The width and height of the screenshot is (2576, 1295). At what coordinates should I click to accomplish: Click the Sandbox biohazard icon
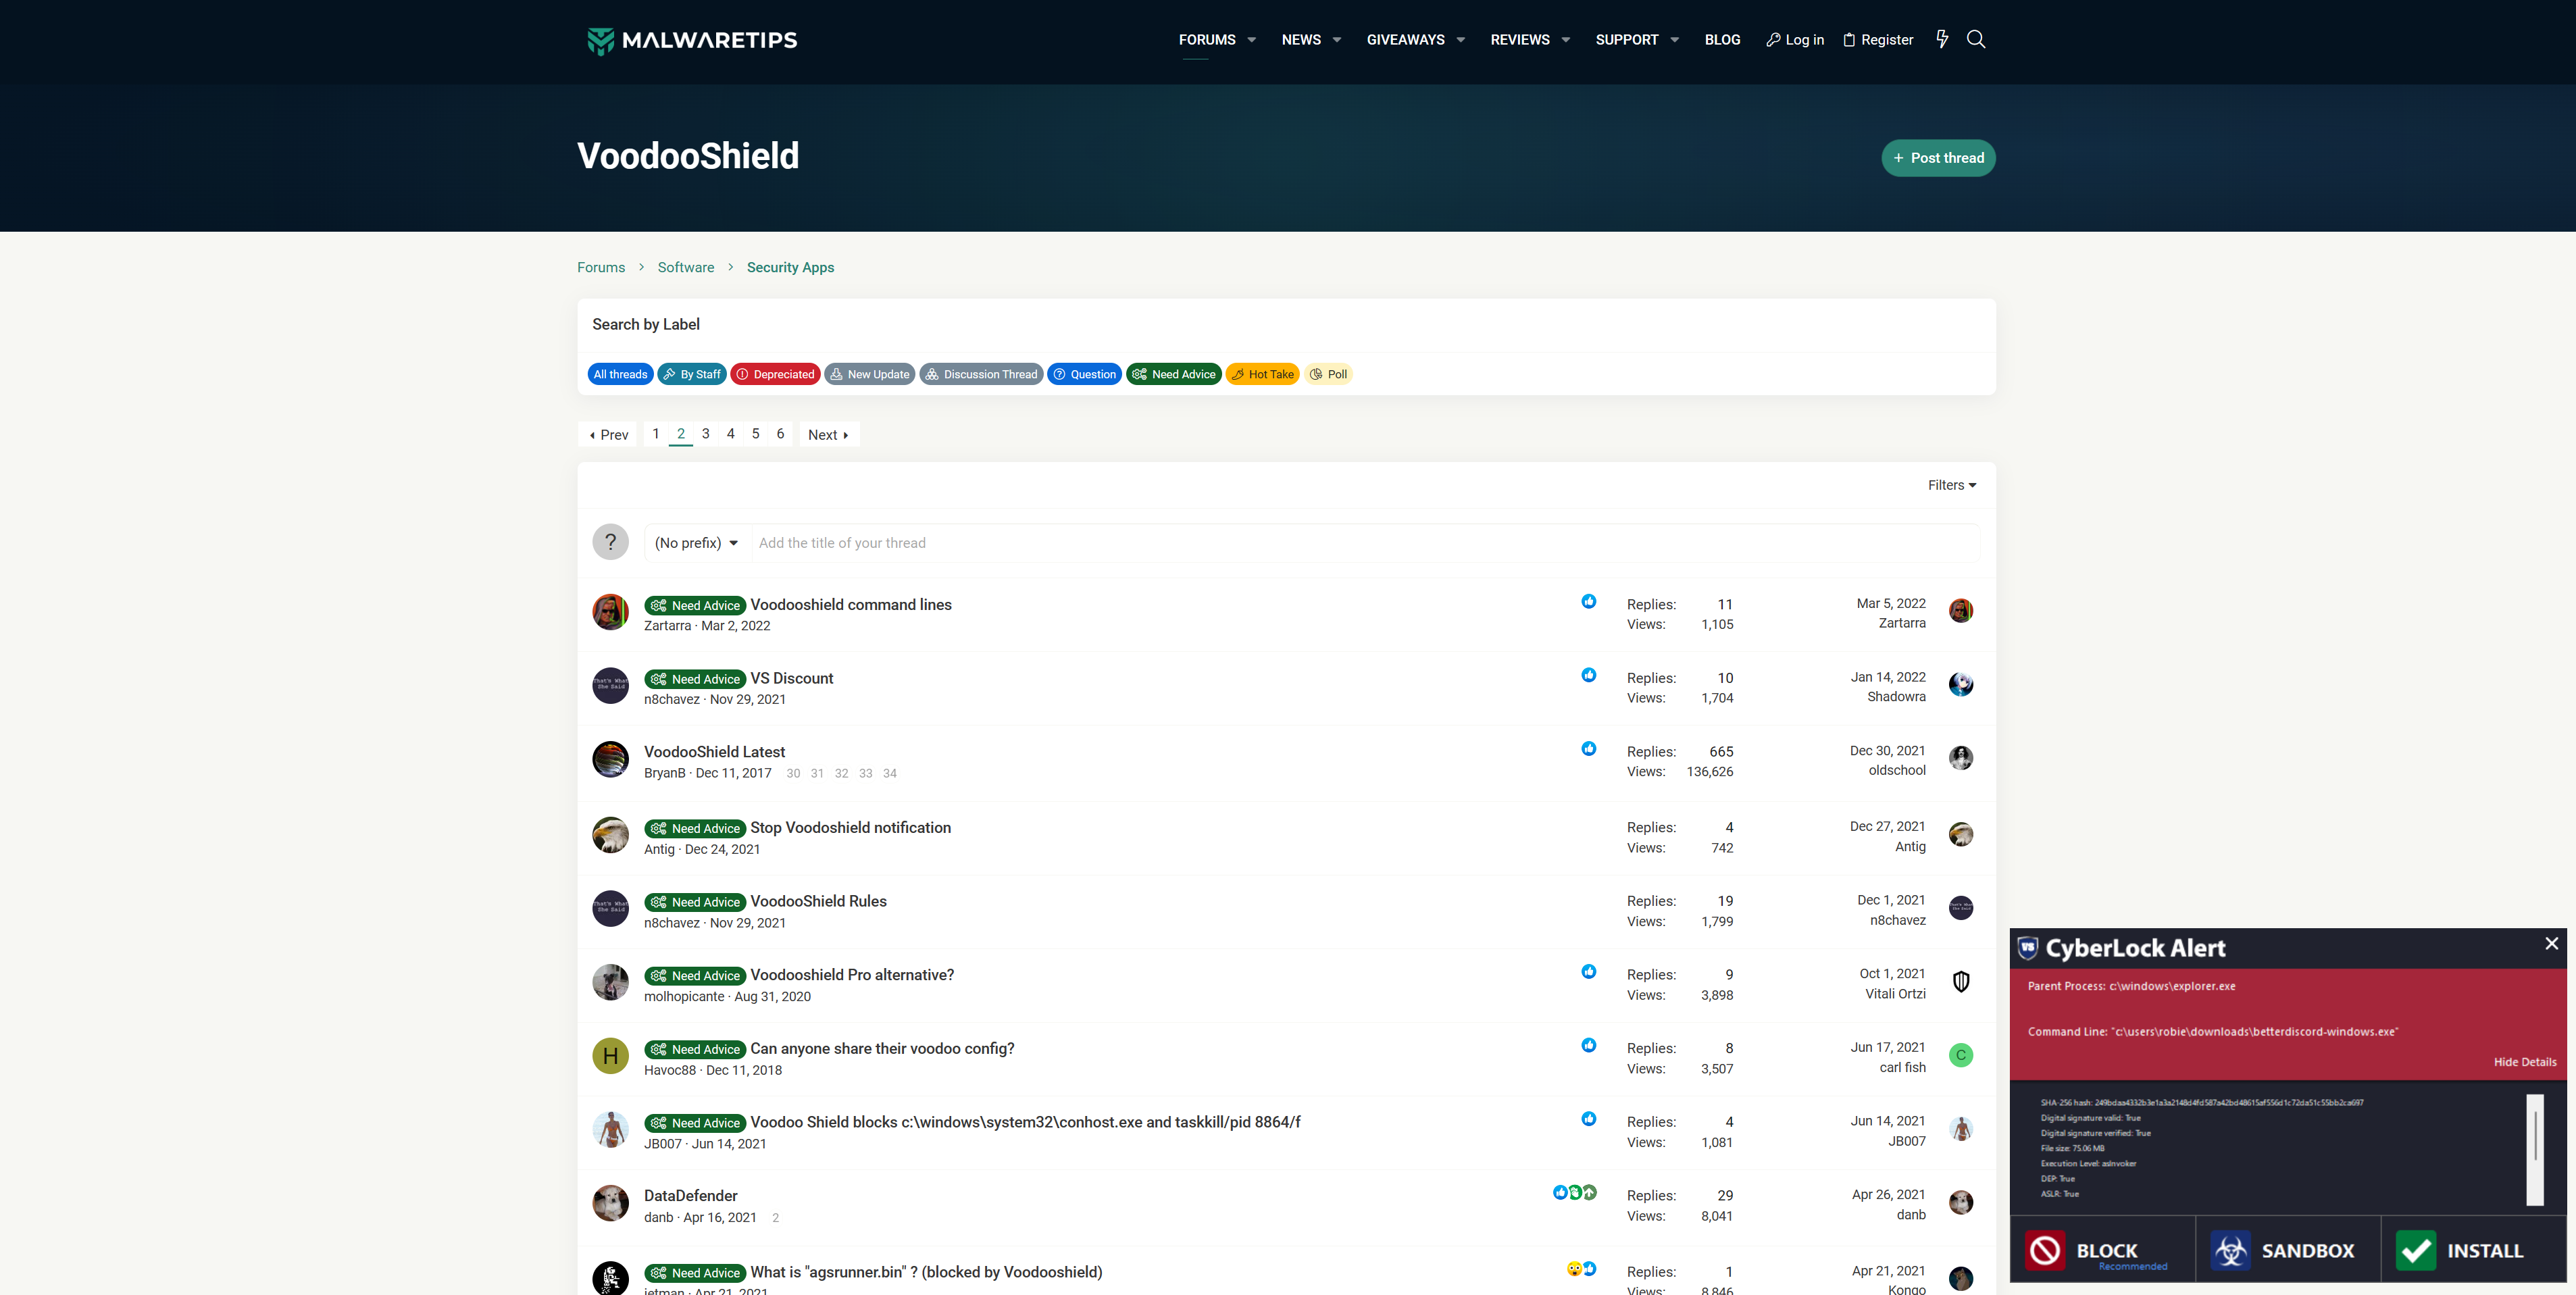[2230, 1250]
